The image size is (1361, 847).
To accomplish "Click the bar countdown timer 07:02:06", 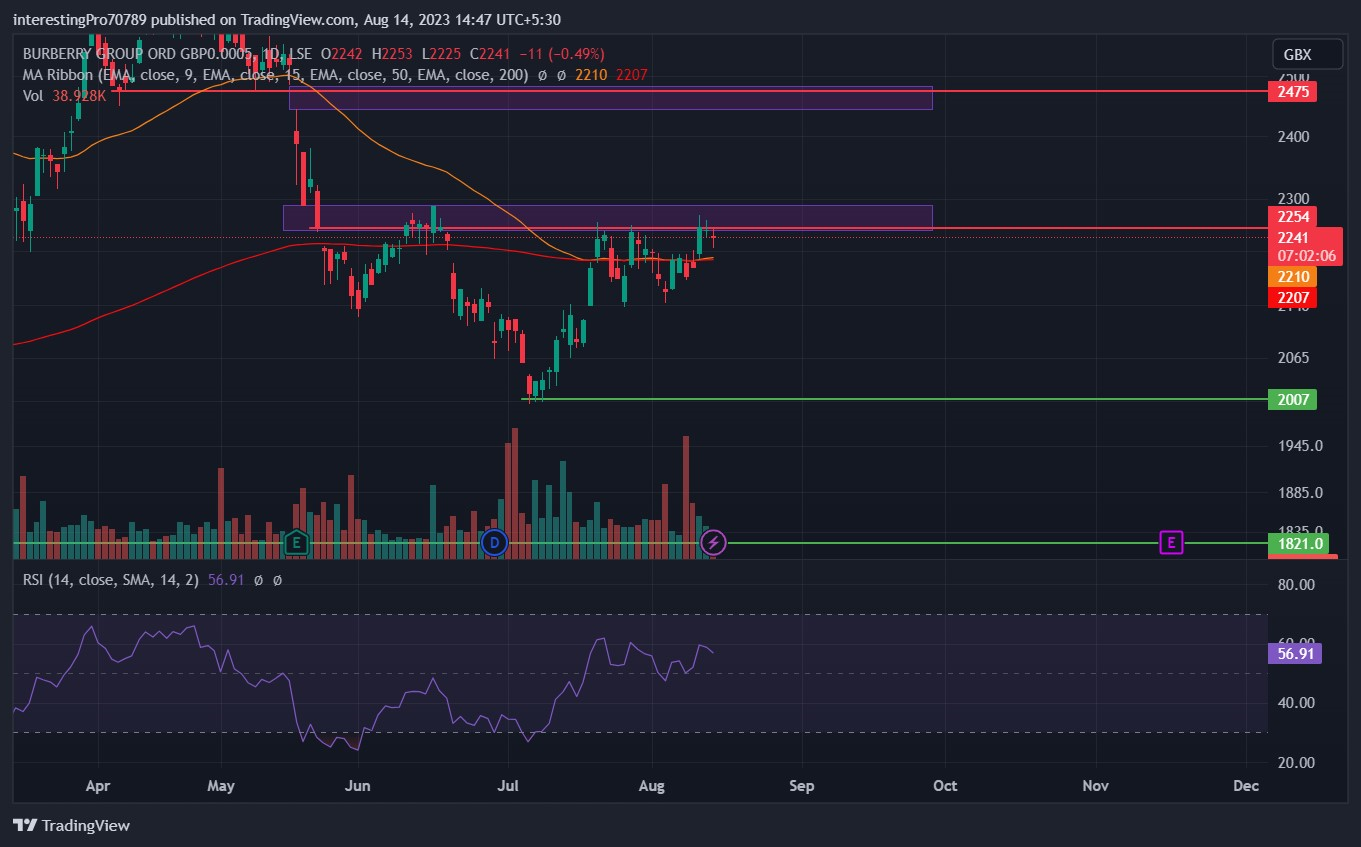I will 1304,256.
